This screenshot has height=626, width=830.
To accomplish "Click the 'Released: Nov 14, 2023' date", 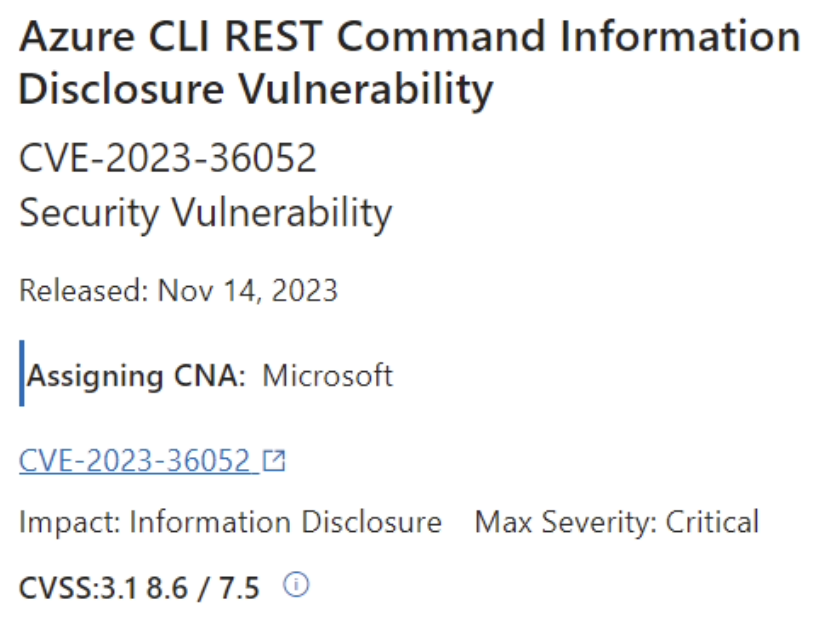I will [x=178, y=291].
